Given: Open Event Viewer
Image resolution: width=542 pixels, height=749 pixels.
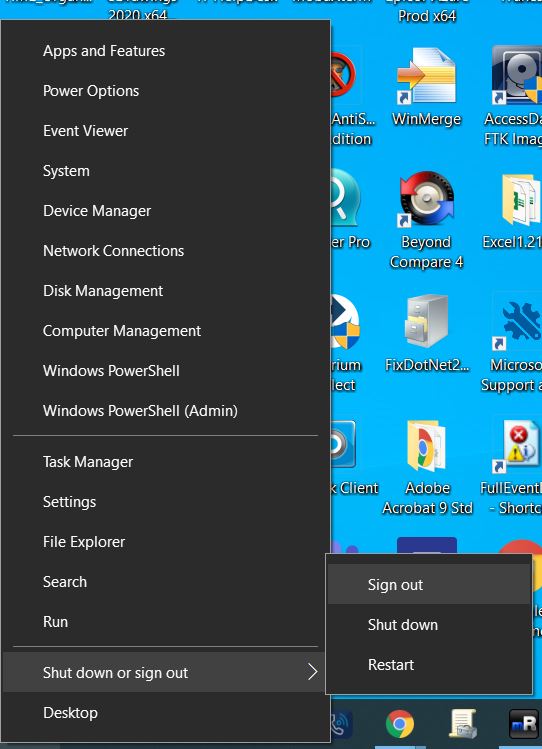Looking at the screenshot, I should 165,131.
